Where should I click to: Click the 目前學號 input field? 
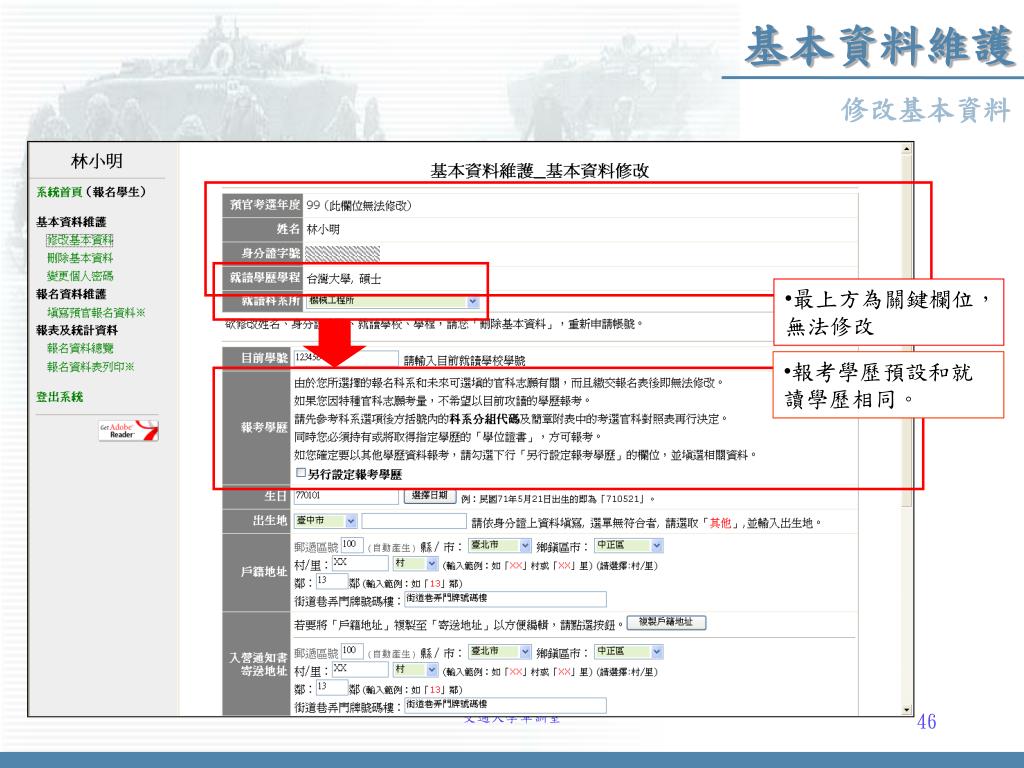(x=345, y=358)
